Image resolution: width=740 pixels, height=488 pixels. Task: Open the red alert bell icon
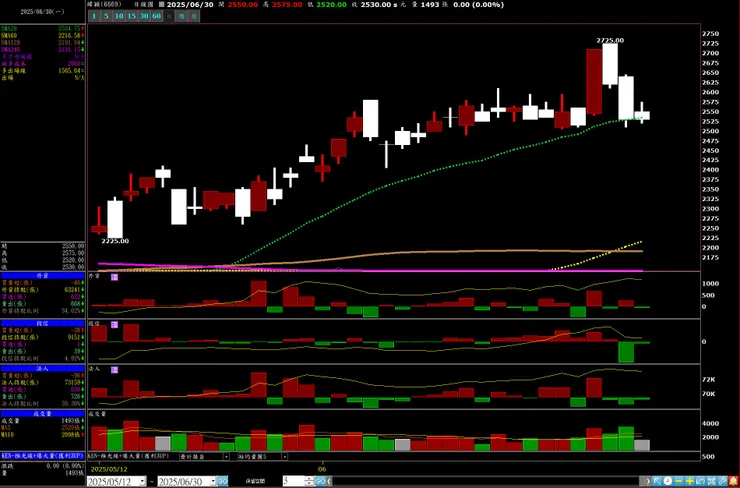click(x=734, y=481)
